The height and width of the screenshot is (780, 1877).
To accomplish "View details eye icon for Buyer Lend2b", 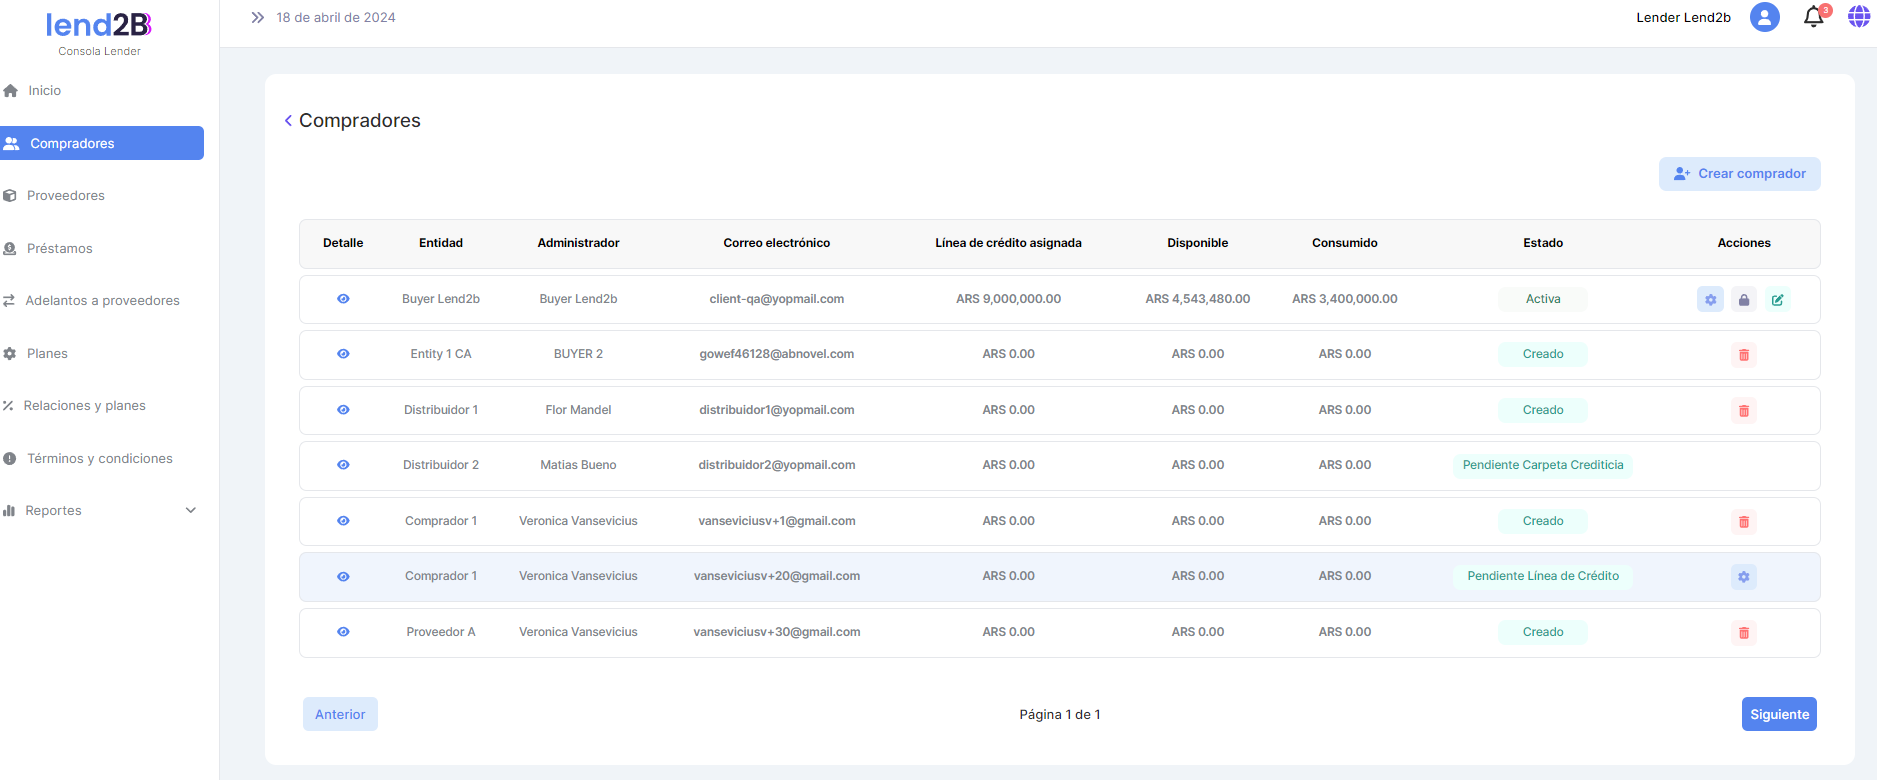I will (x=343, y=299).
